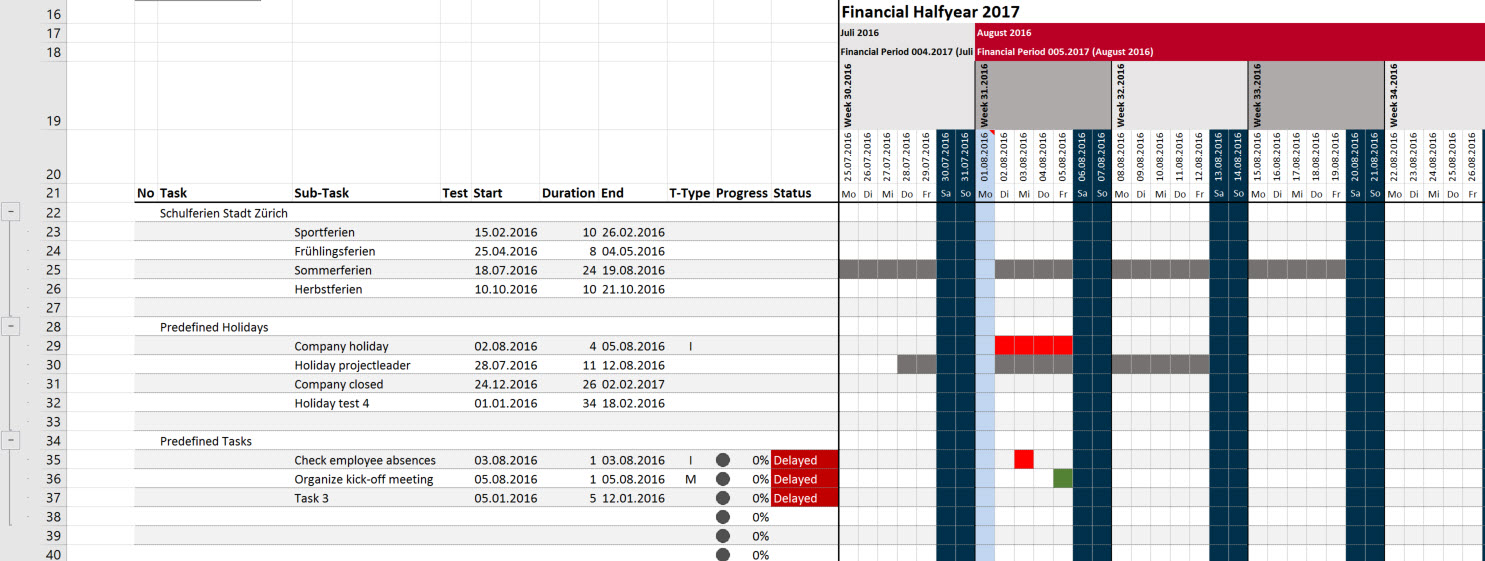Select the Sub-Task column header

(x=322, y=193)
